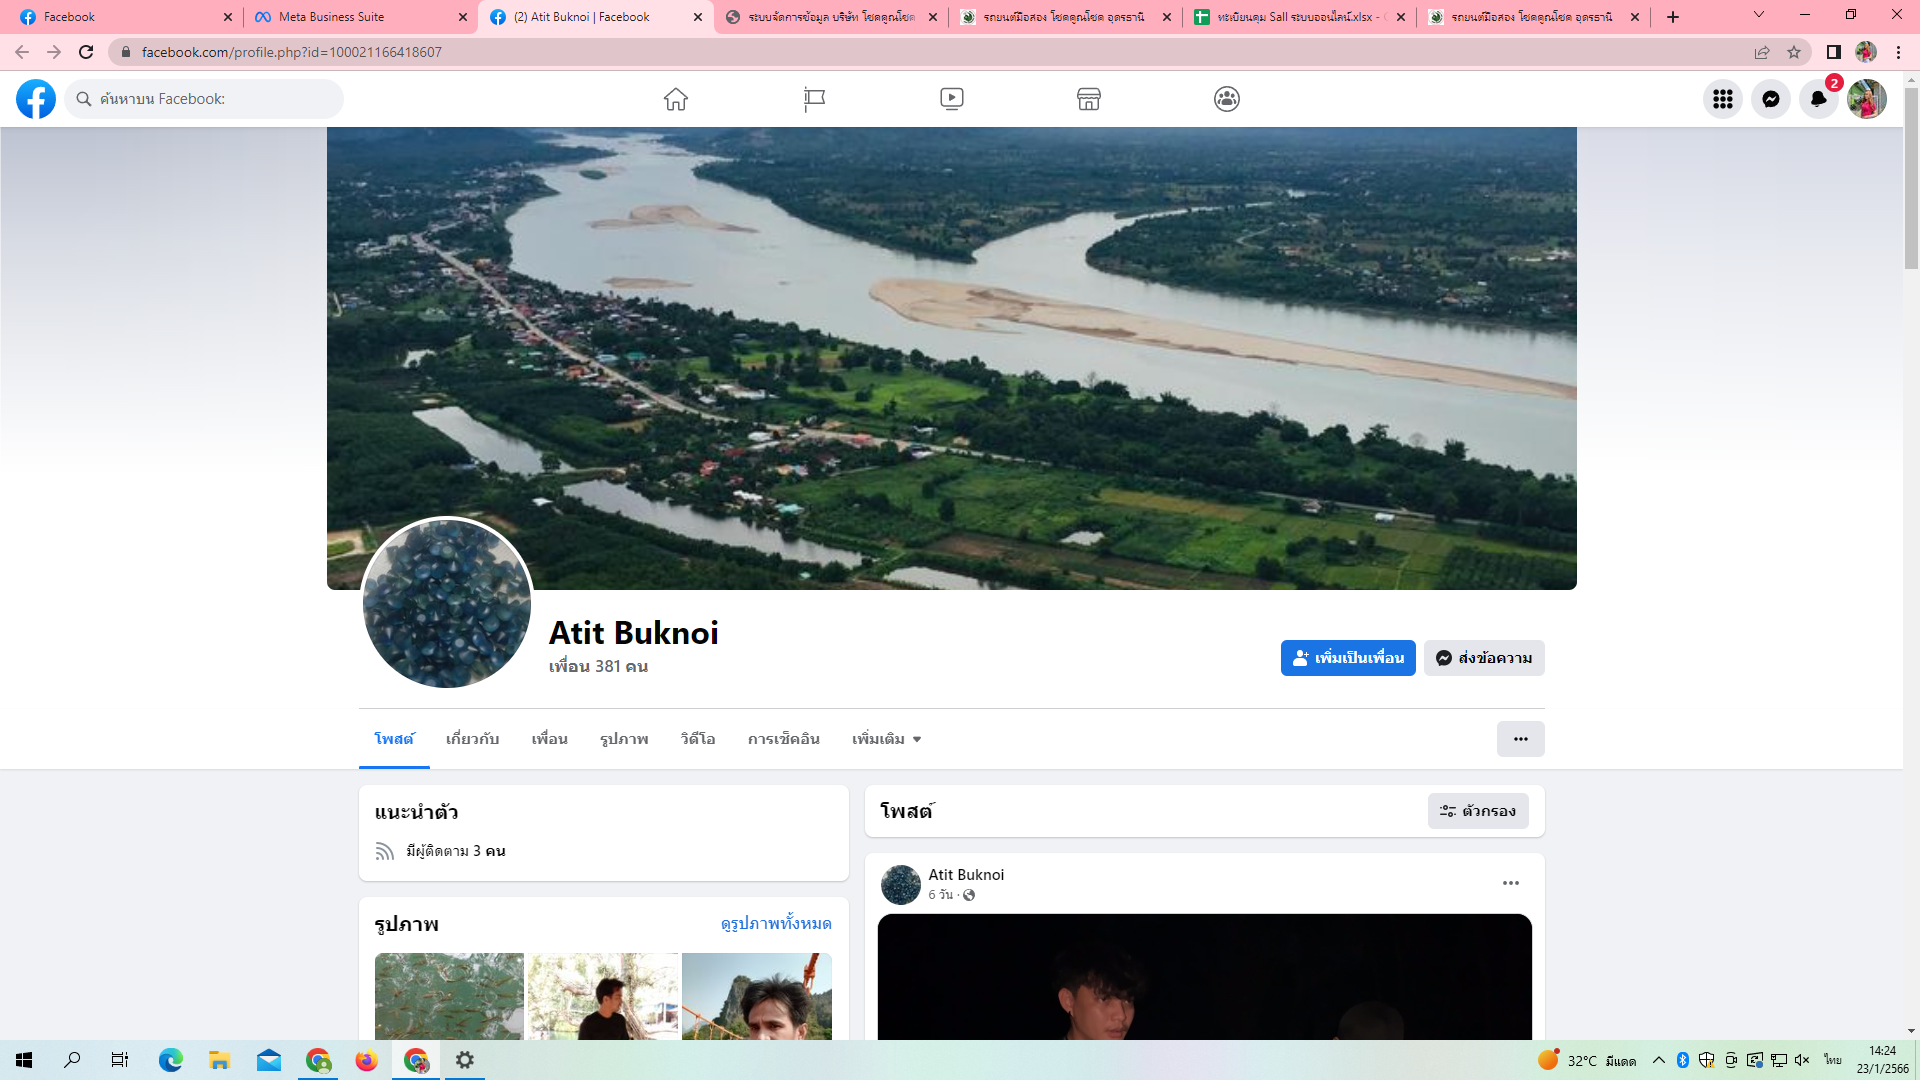Open the notifications bell
The width and height of the screenshot is (1920, 1080).
(1819, 99)
